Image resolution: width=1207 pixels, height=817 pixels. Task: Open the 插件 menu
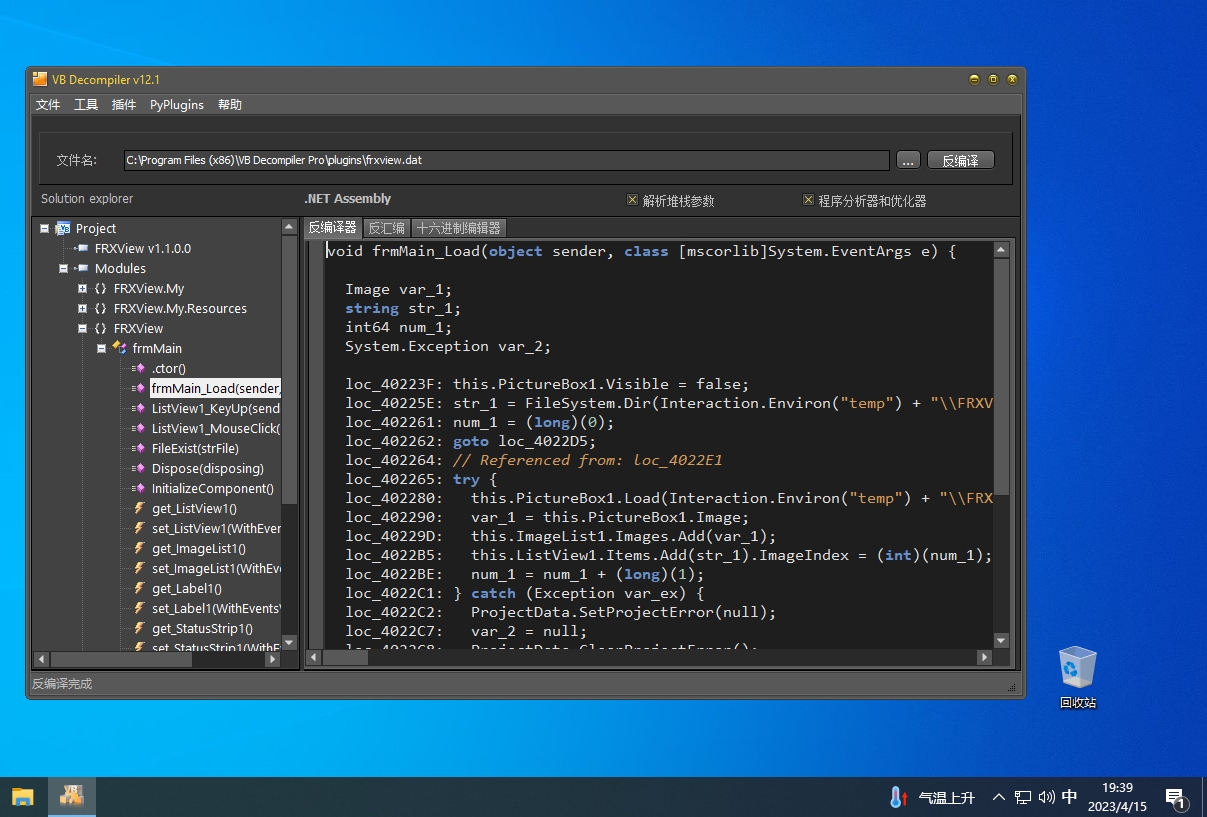pos(124,104)
